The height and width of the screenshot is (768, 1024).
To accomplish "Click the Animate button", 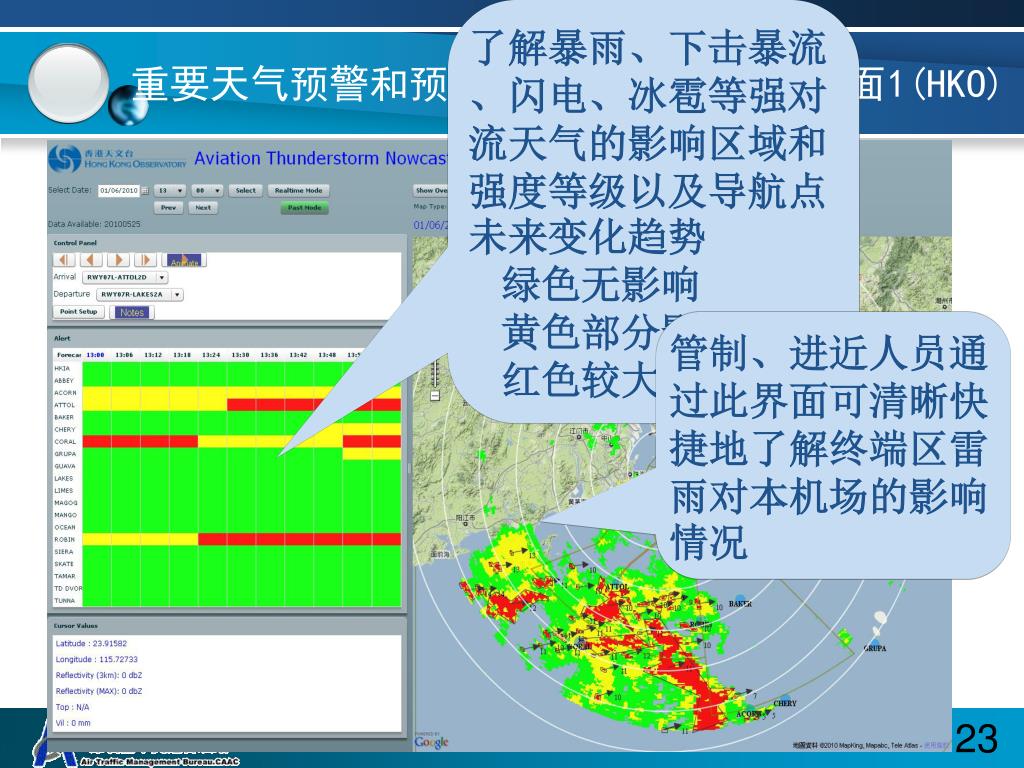I will click(x=184, y=260).
